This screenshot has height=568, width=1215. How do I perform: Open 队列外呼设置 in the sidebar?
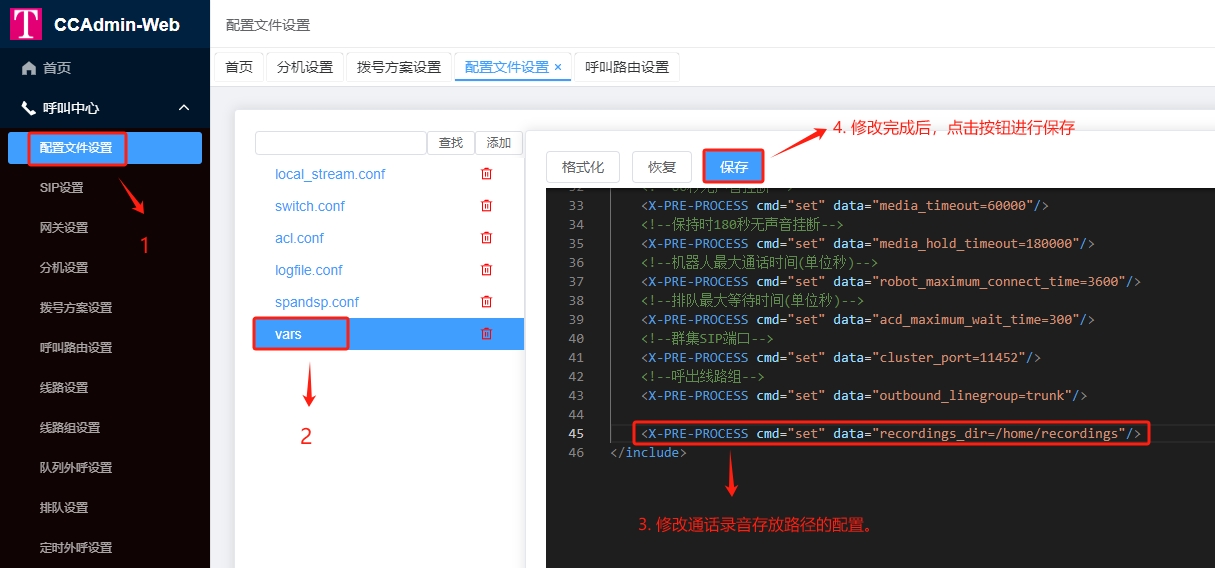click(105, 468)
